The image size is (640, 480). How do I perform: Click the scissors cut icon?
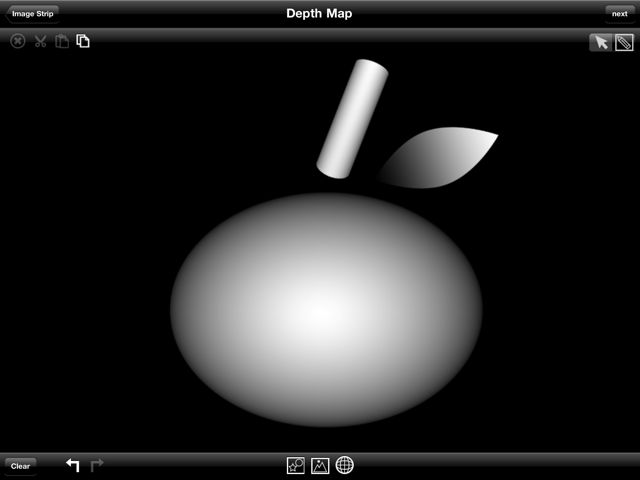[x=40, y=41]
